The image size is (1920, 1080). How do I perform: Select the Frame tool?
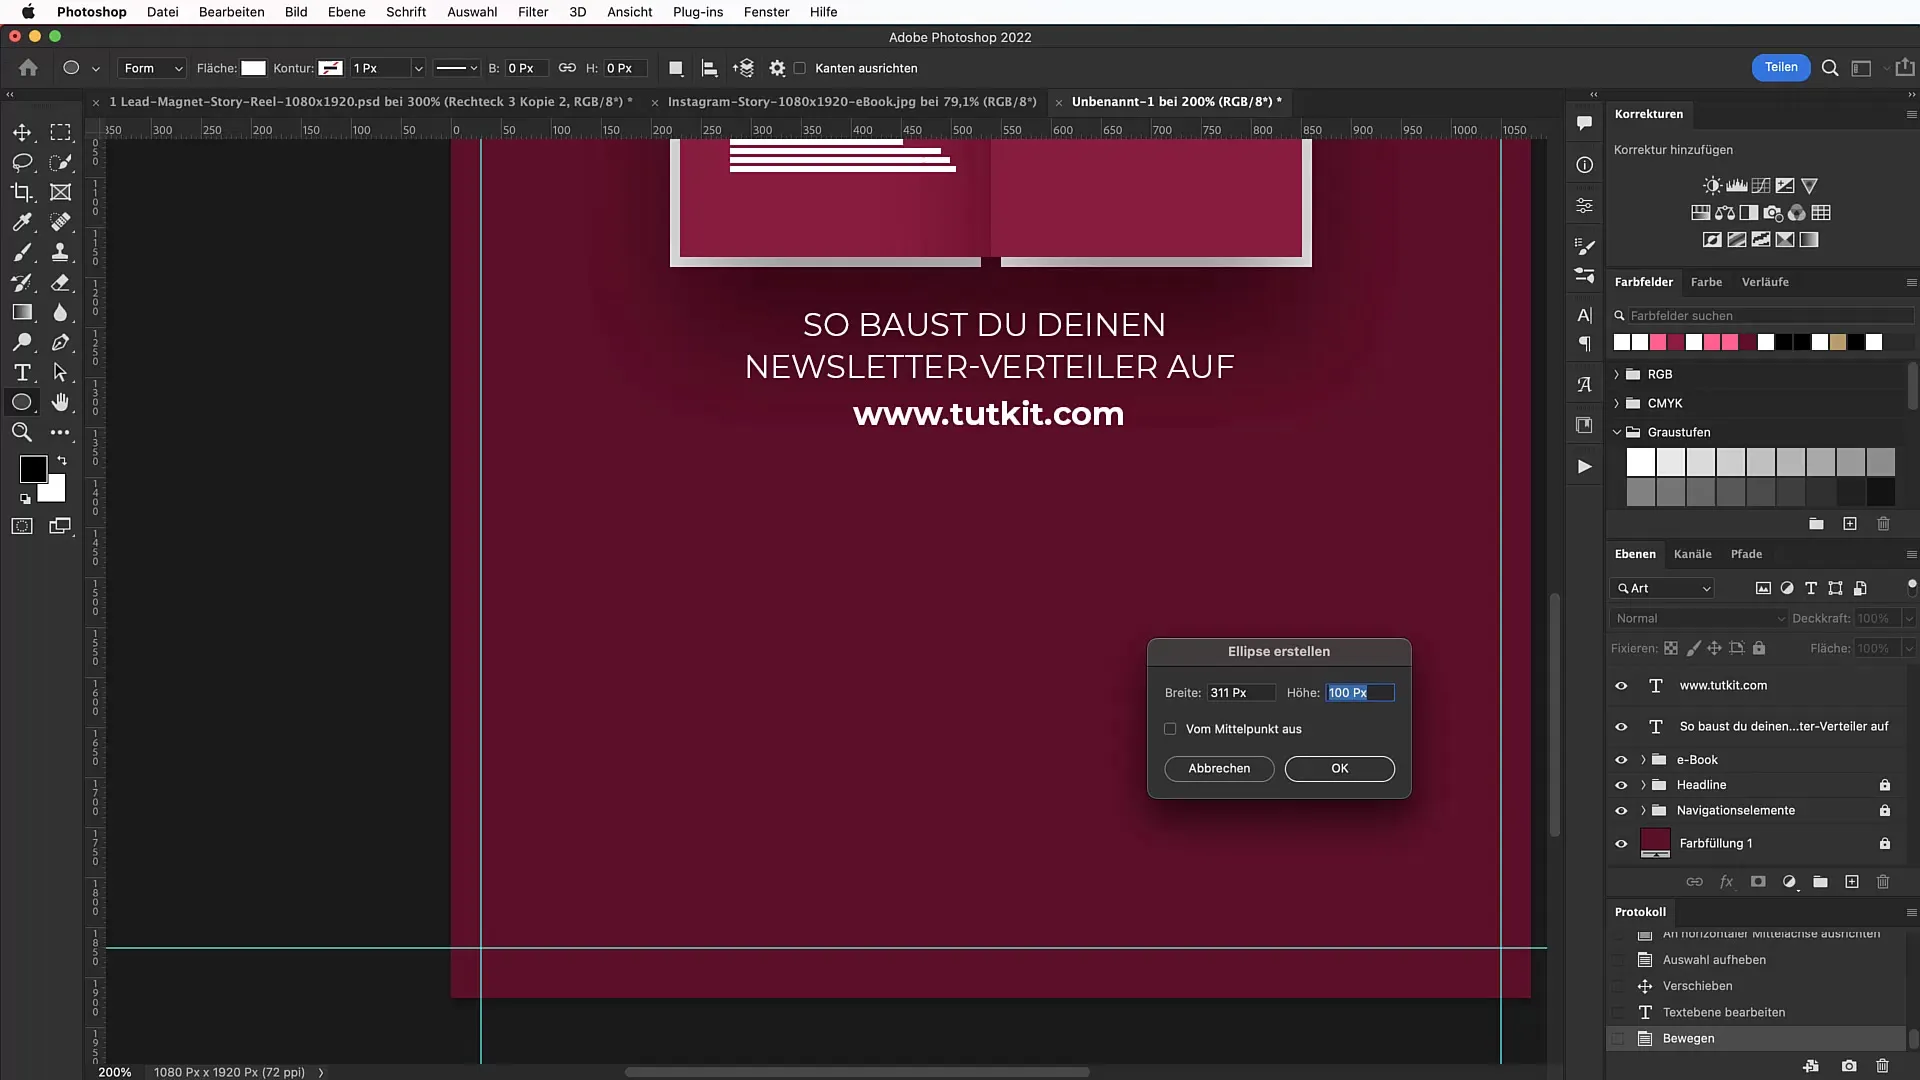[x=61, y=192]
